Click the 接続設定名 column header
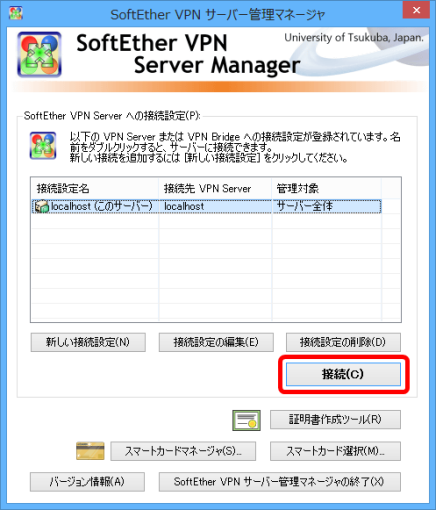This screenshot has height=510, width=436. pyautogui.click(x=95, y=189)
